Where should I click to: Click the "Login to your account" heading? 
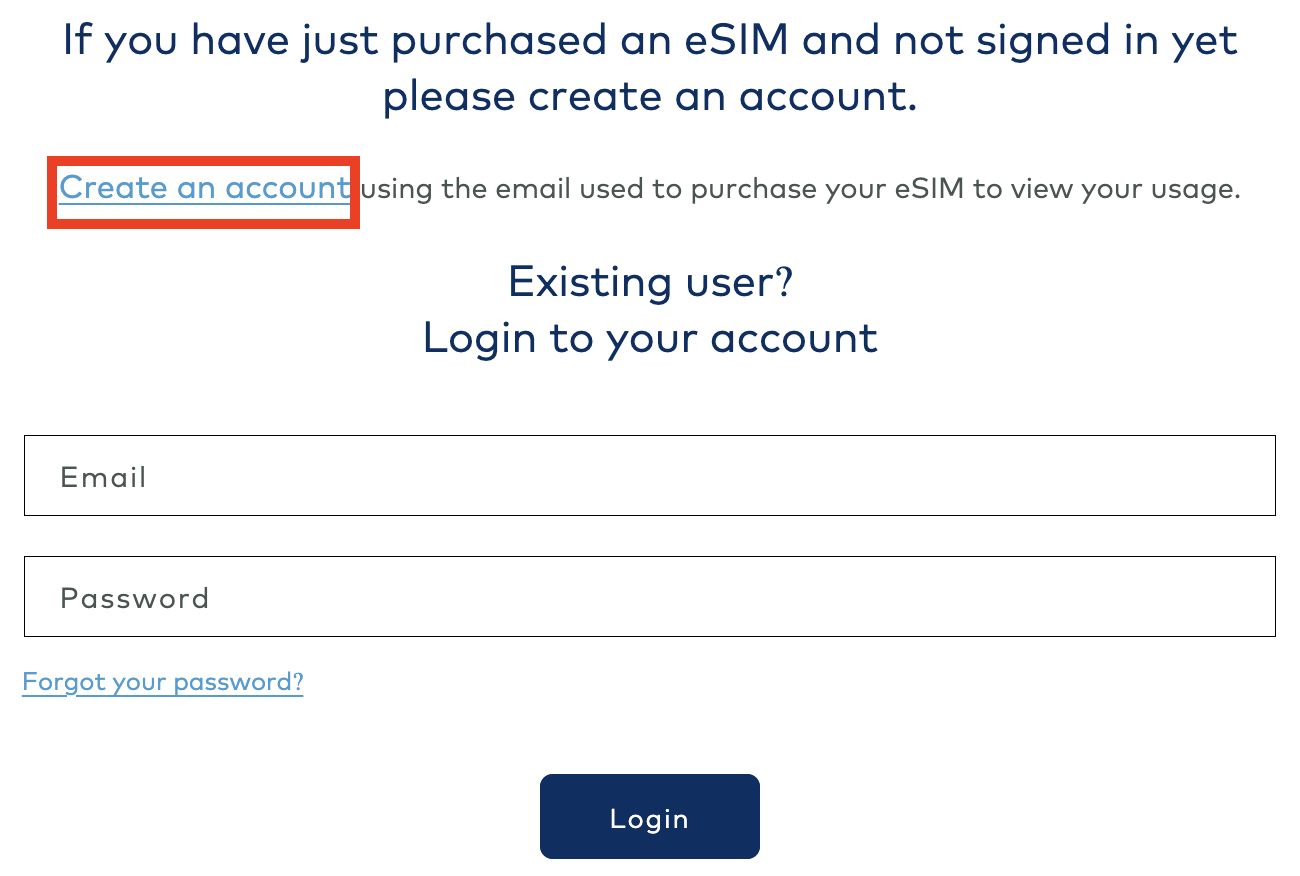[650, 338]
